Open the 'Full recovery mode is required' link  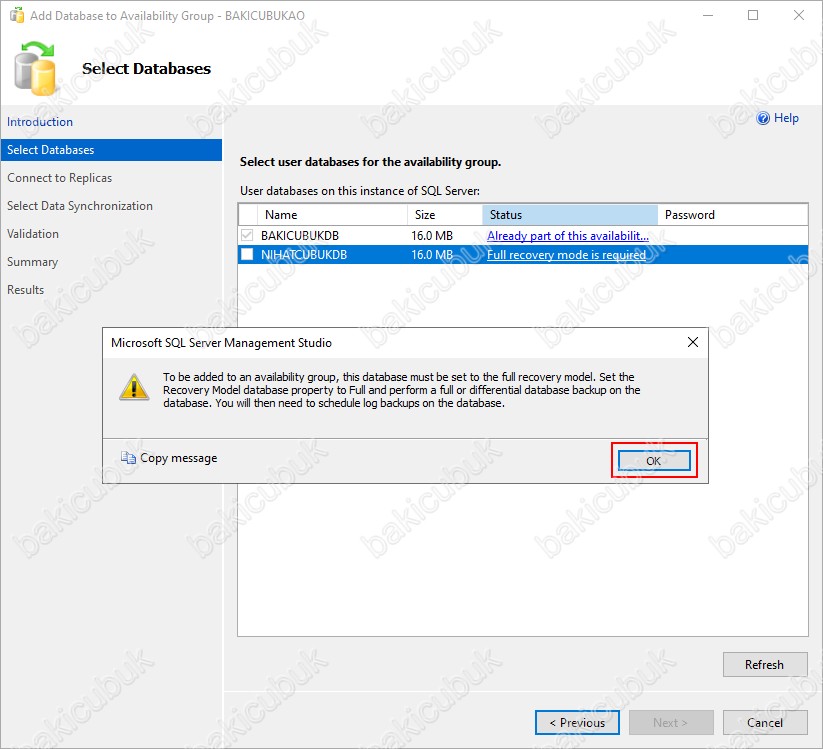pyautogui.click(x=566, y=255)
